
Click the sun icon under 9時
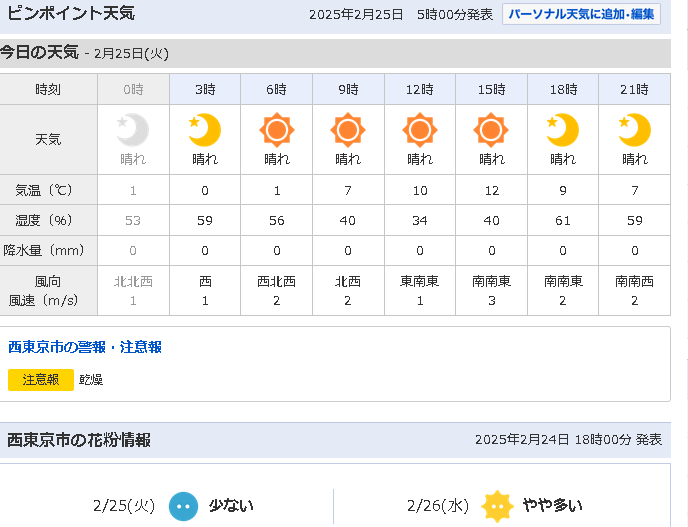(348, 130)
